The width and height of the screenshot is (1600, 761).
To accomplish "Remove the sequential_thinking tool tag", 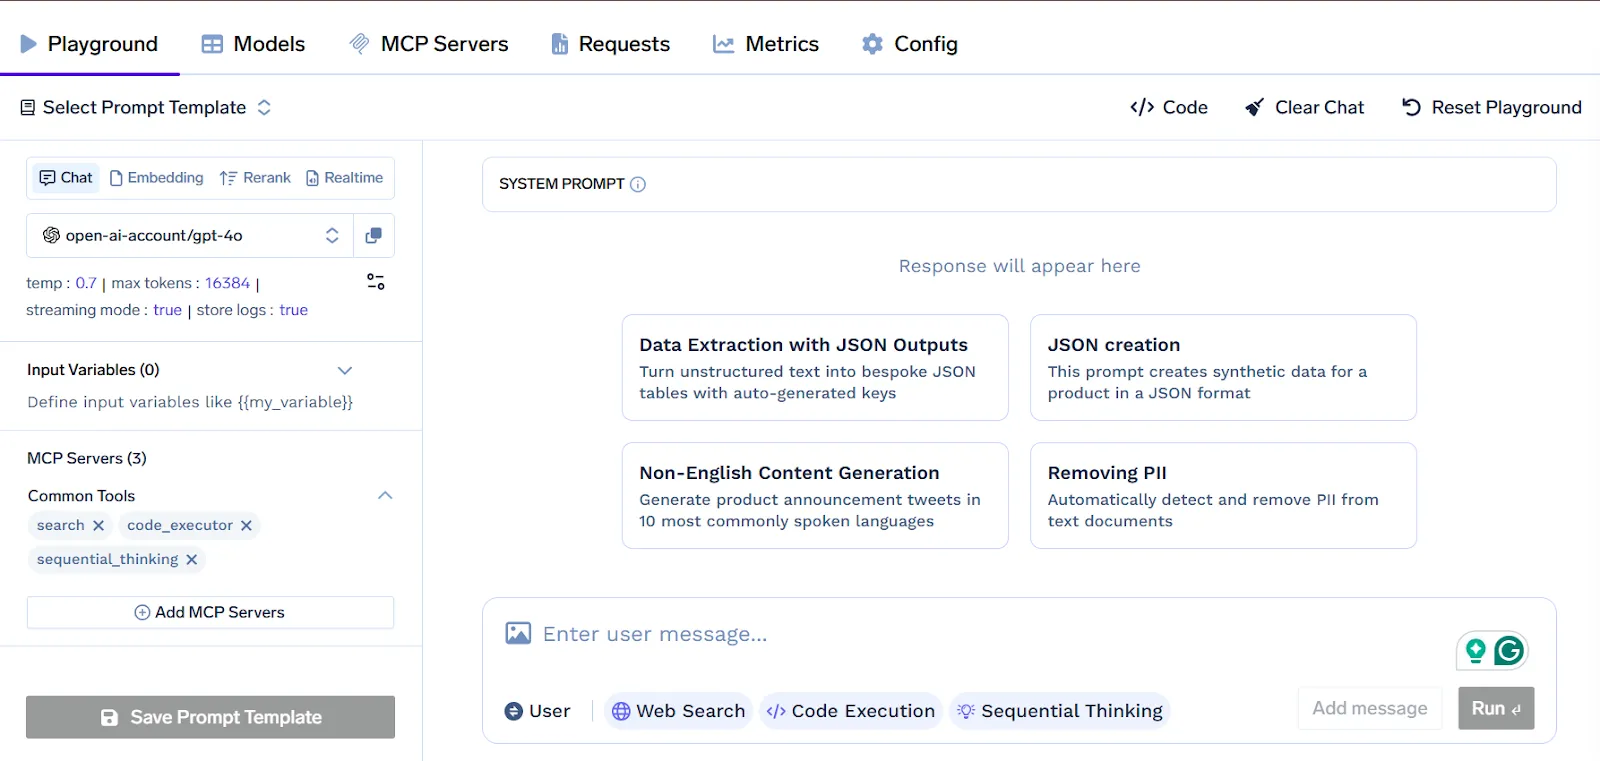I will click(192, 559).
